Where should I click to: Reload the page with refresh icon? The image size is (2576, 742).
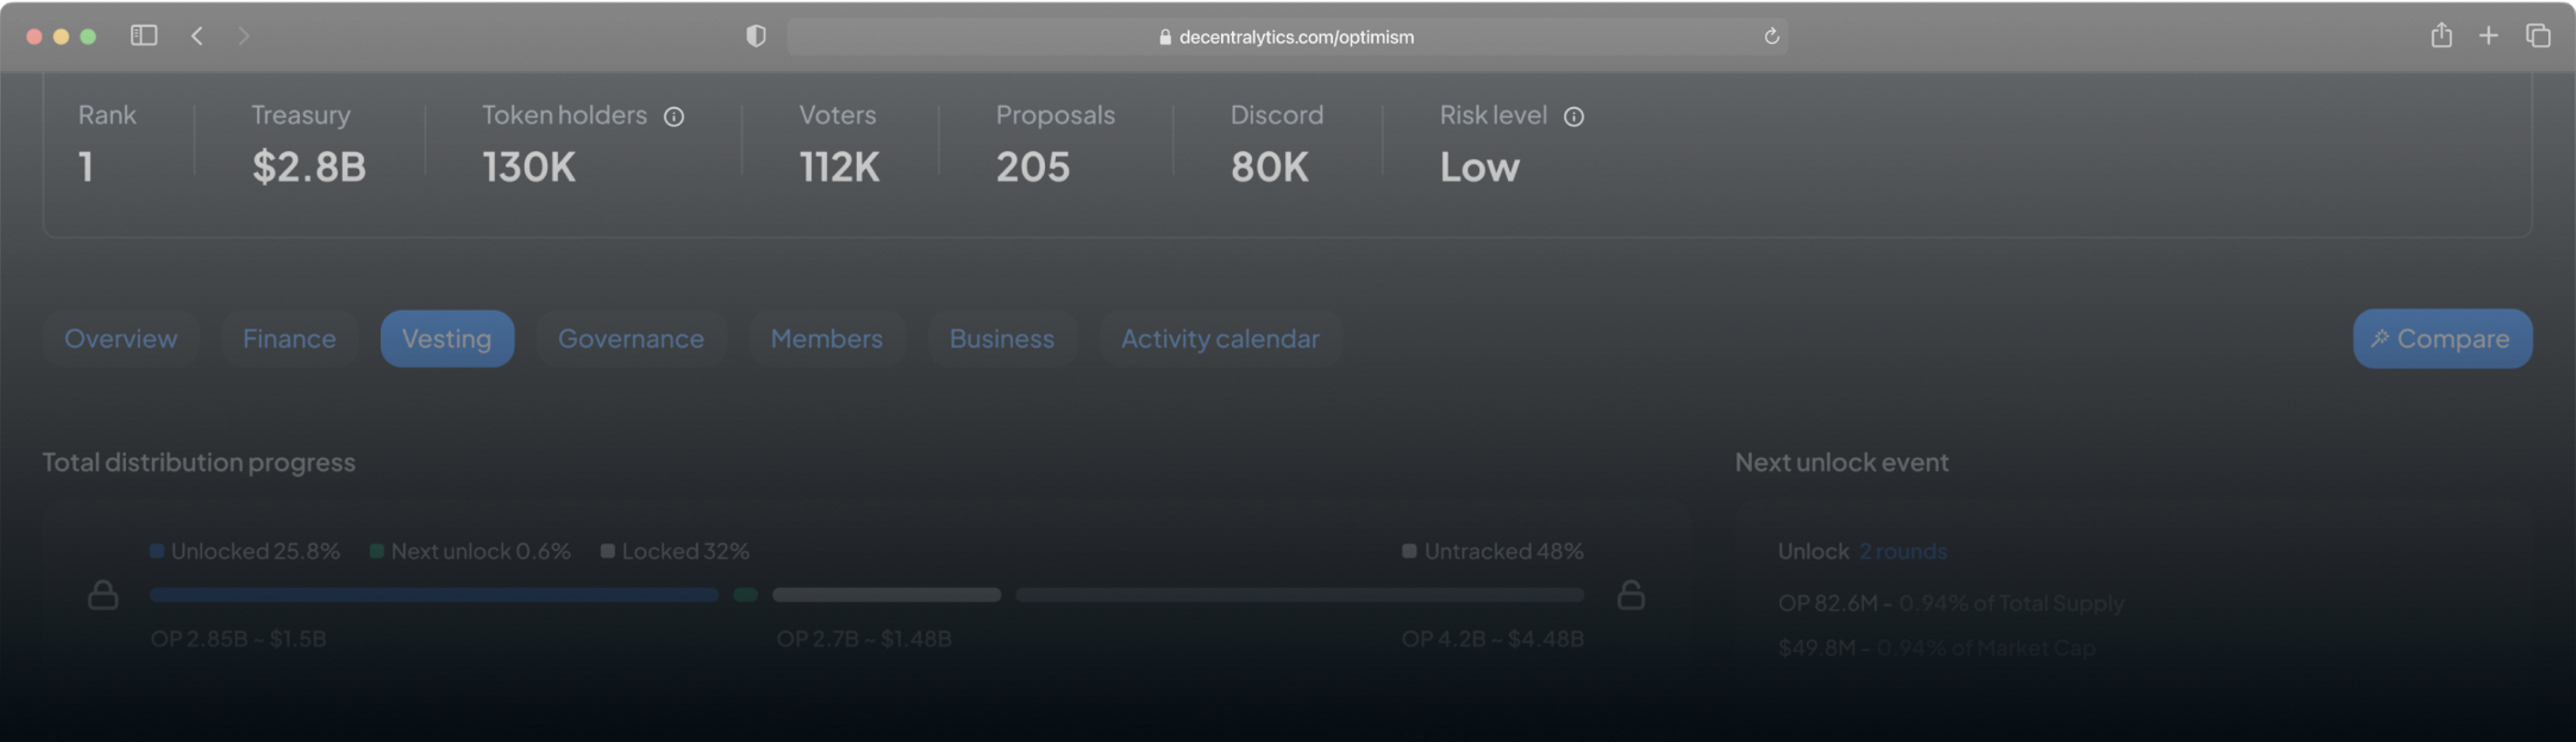(1771, 36)
